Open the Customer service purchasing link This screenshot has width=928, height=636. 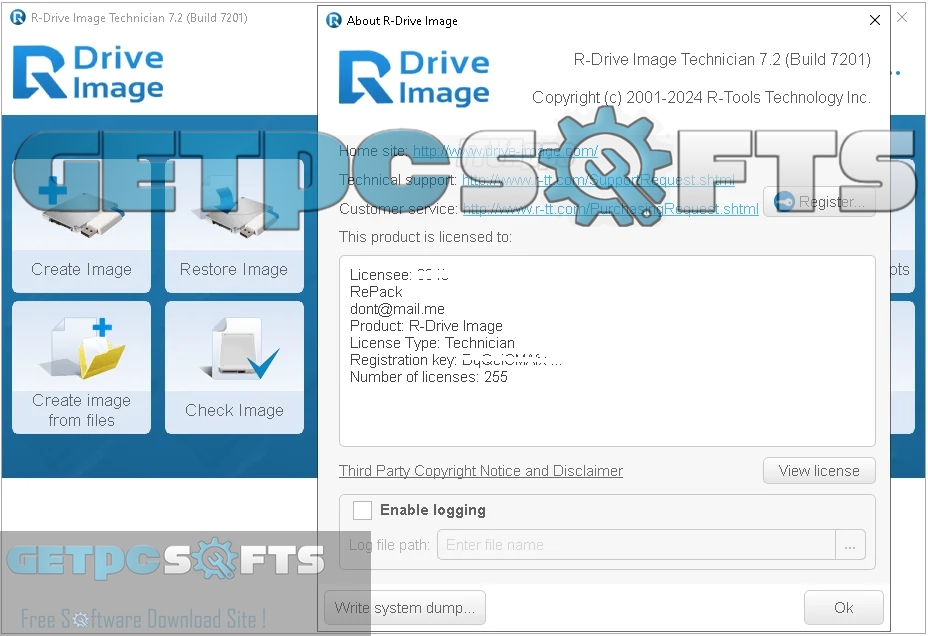point(610,209)
